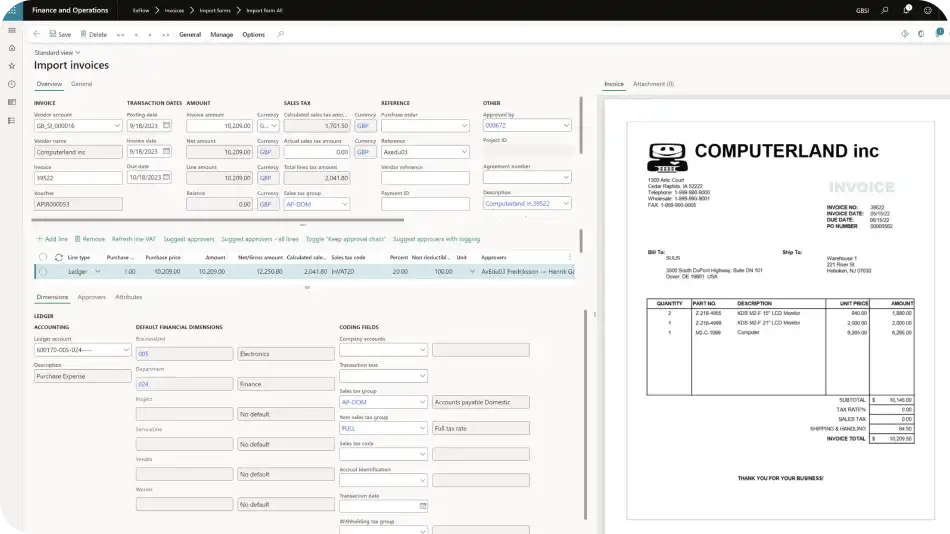Jump to the last record (>>)
The image size is (950, 534).
point(165,35)
